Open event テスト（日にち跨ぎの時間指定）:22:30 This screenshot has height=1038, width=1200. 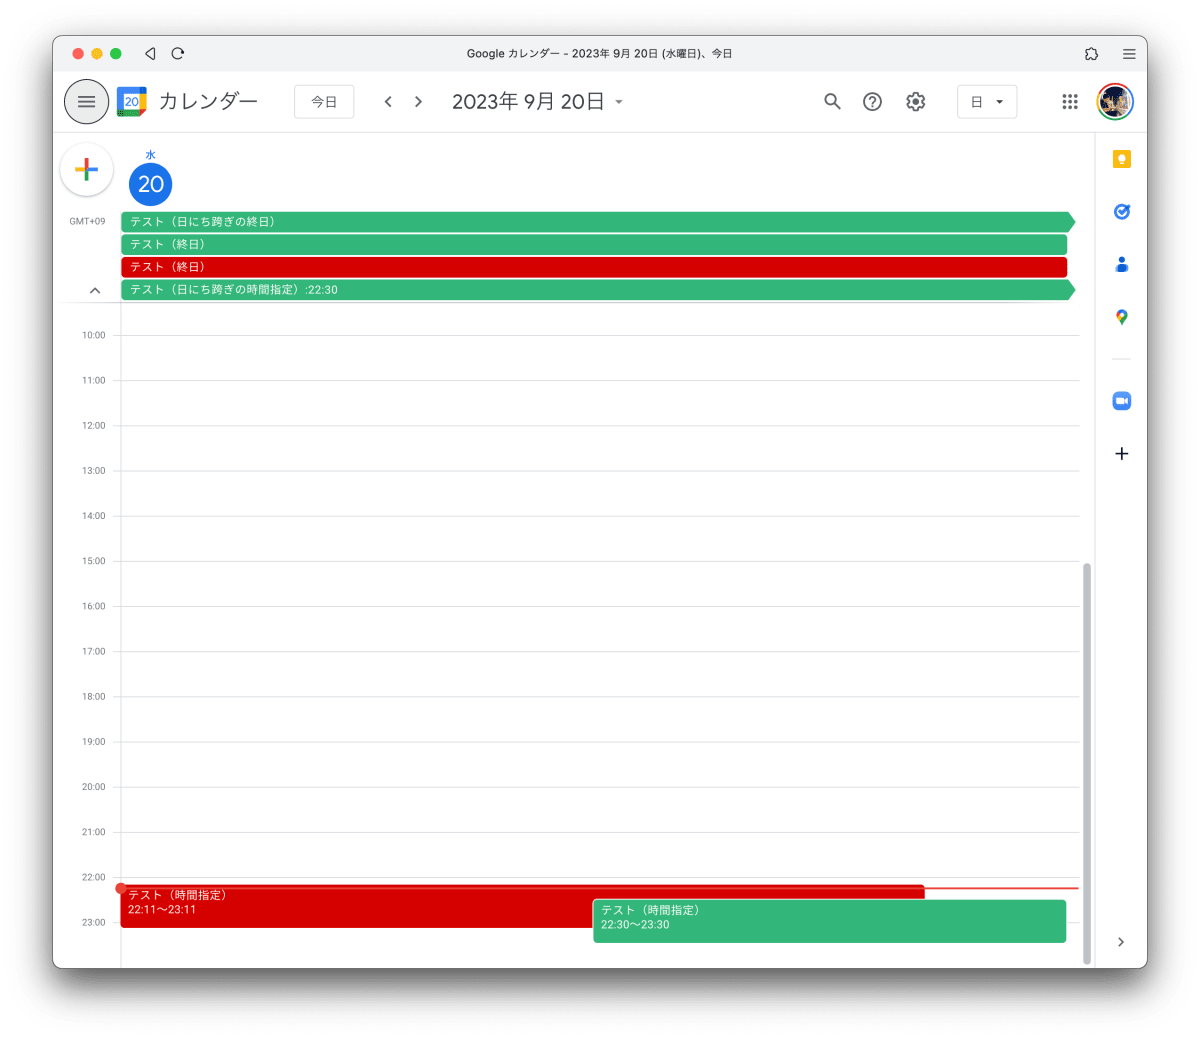(598, 290)
